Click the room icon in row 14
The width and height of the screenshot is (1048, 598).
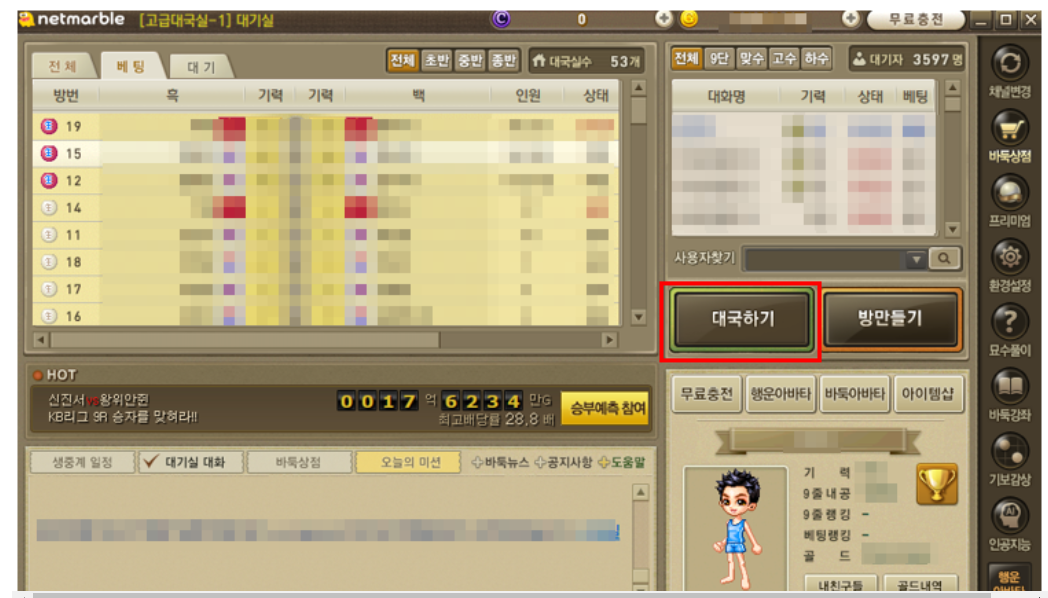point(49,208)
